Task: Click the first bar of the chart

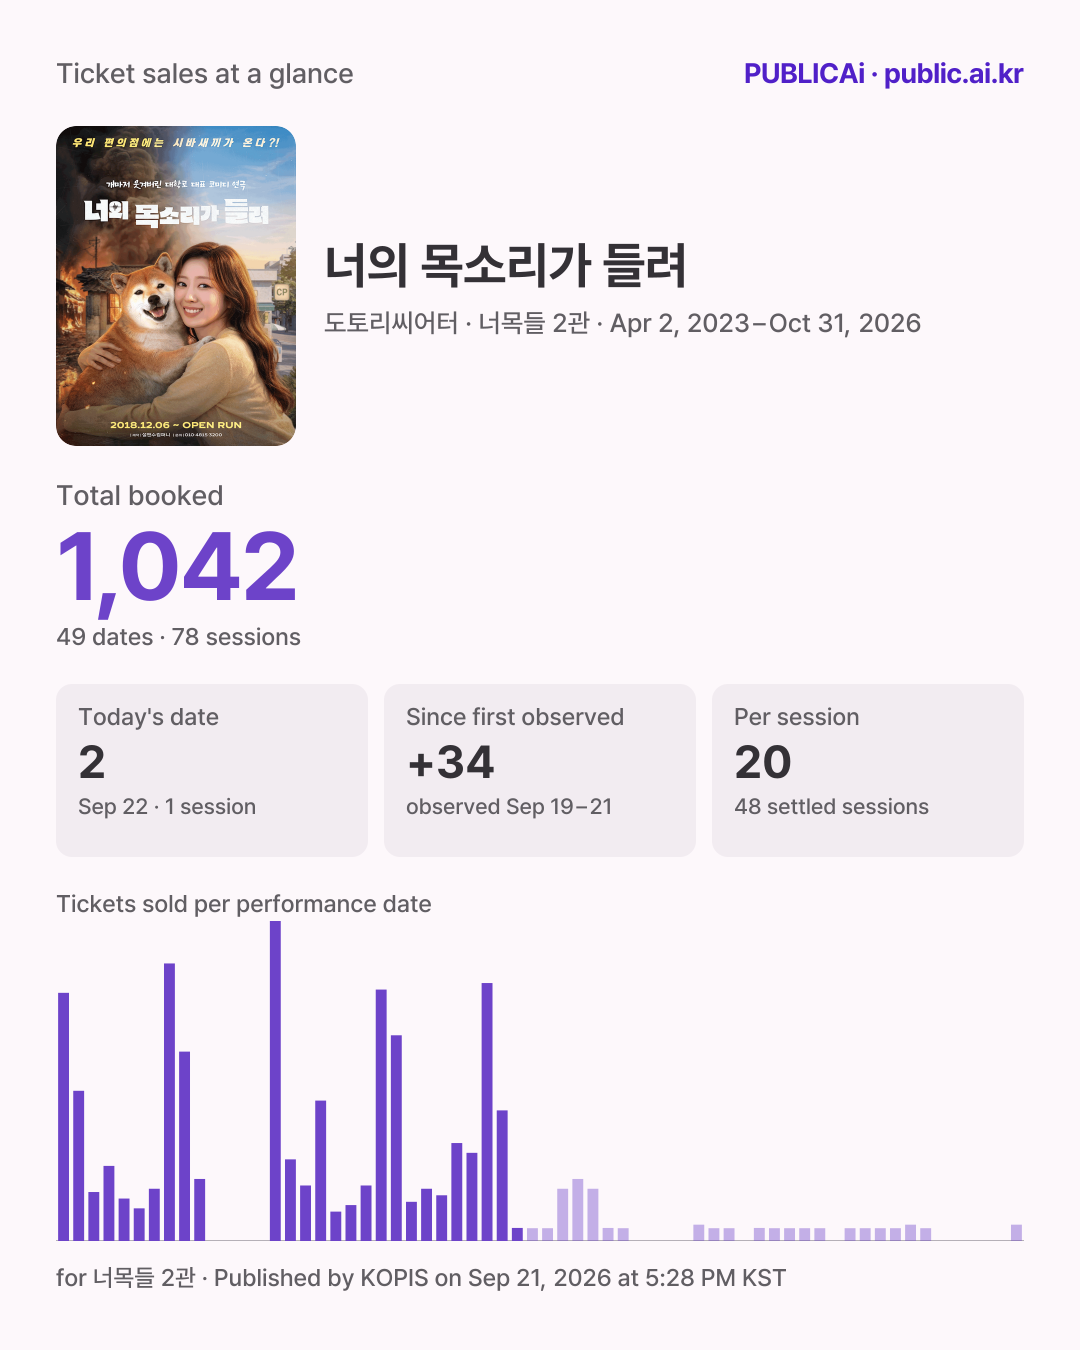Action: (64, 1116)
